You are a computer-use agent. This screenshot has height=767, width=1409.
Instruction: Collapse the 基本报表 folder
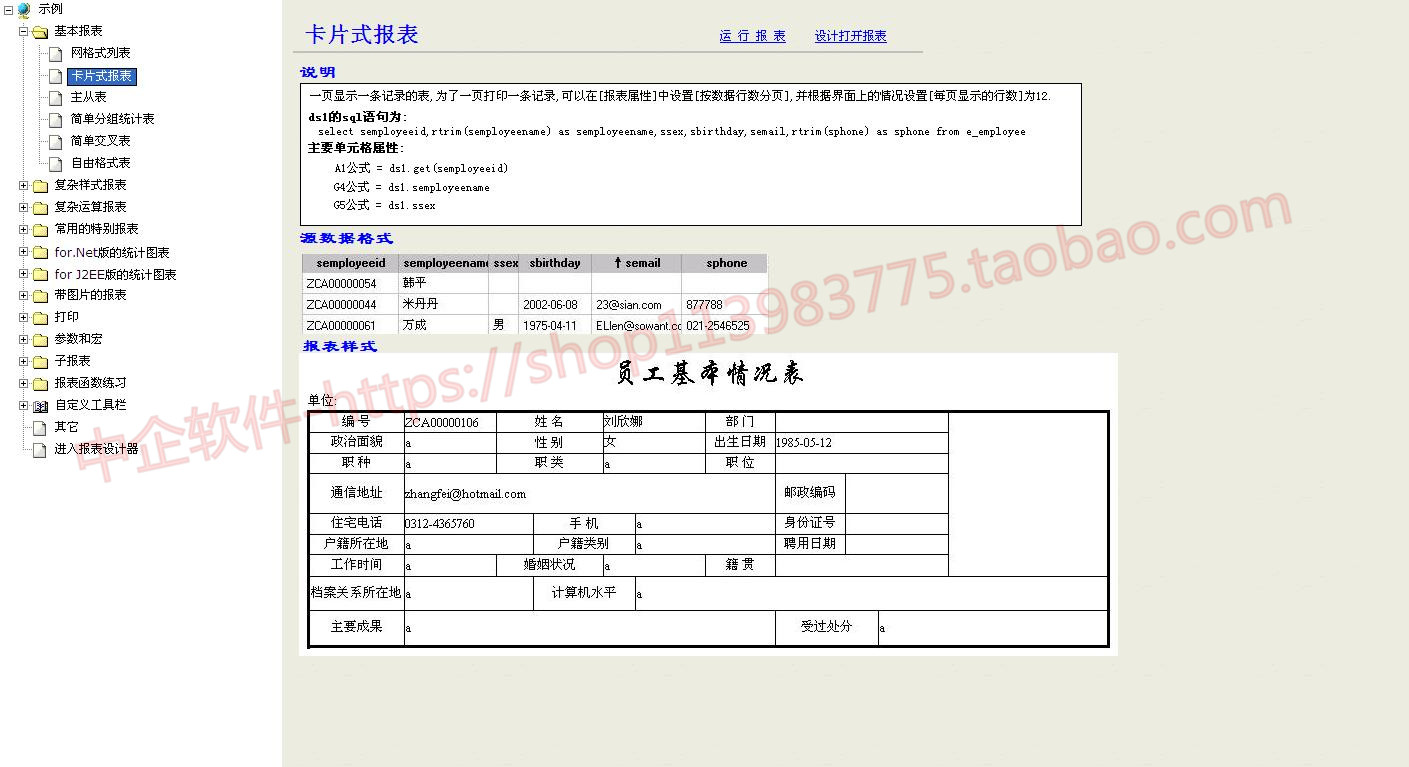(x=24, y=31)
